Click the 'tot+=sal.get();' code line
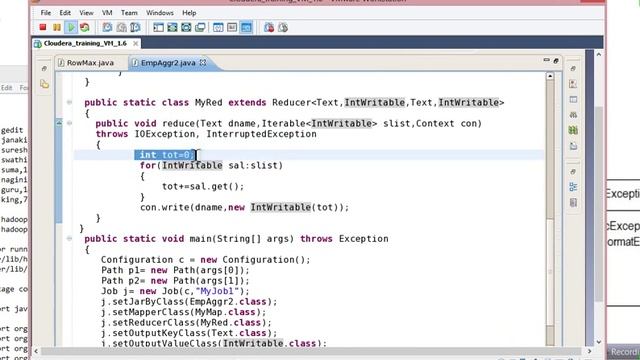 pos(203,187)
